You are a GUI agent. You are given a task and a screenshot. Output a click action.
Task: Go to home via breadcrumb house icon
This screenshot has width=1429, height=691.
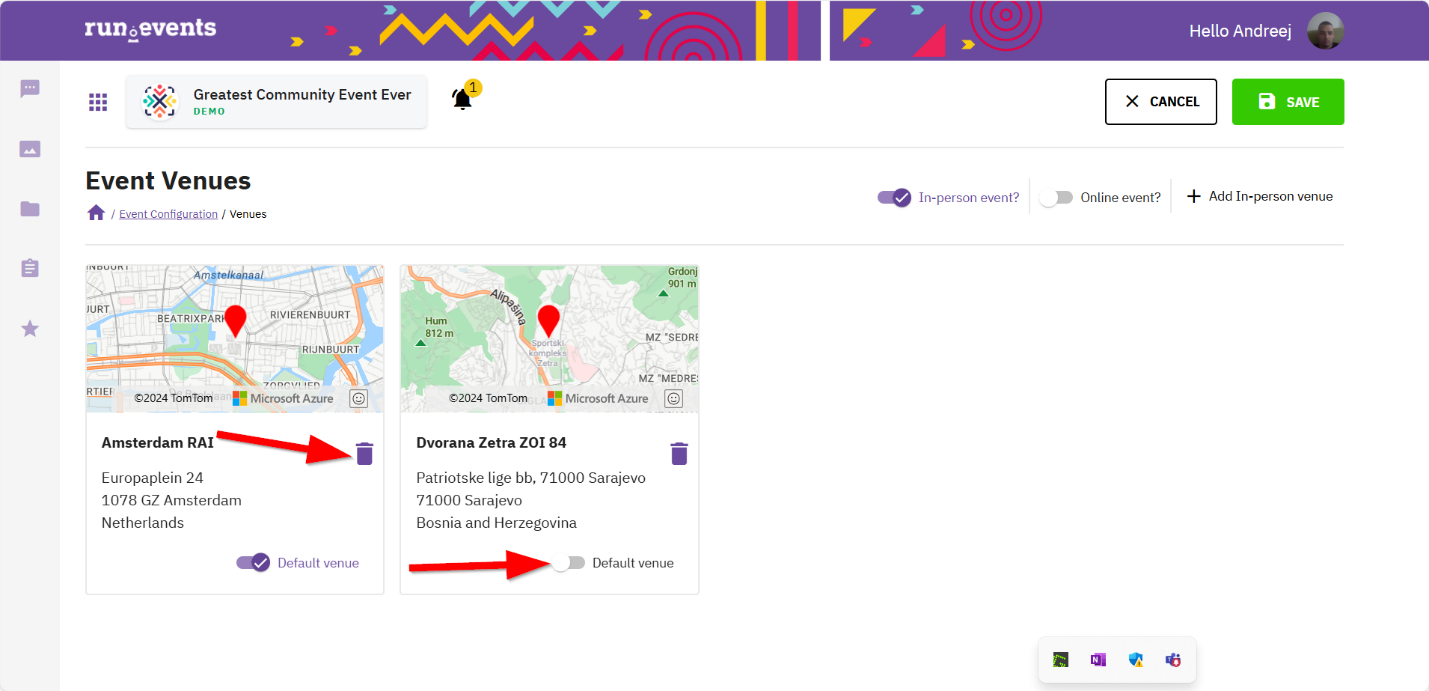pyautogui.click(x=96, y=213)
